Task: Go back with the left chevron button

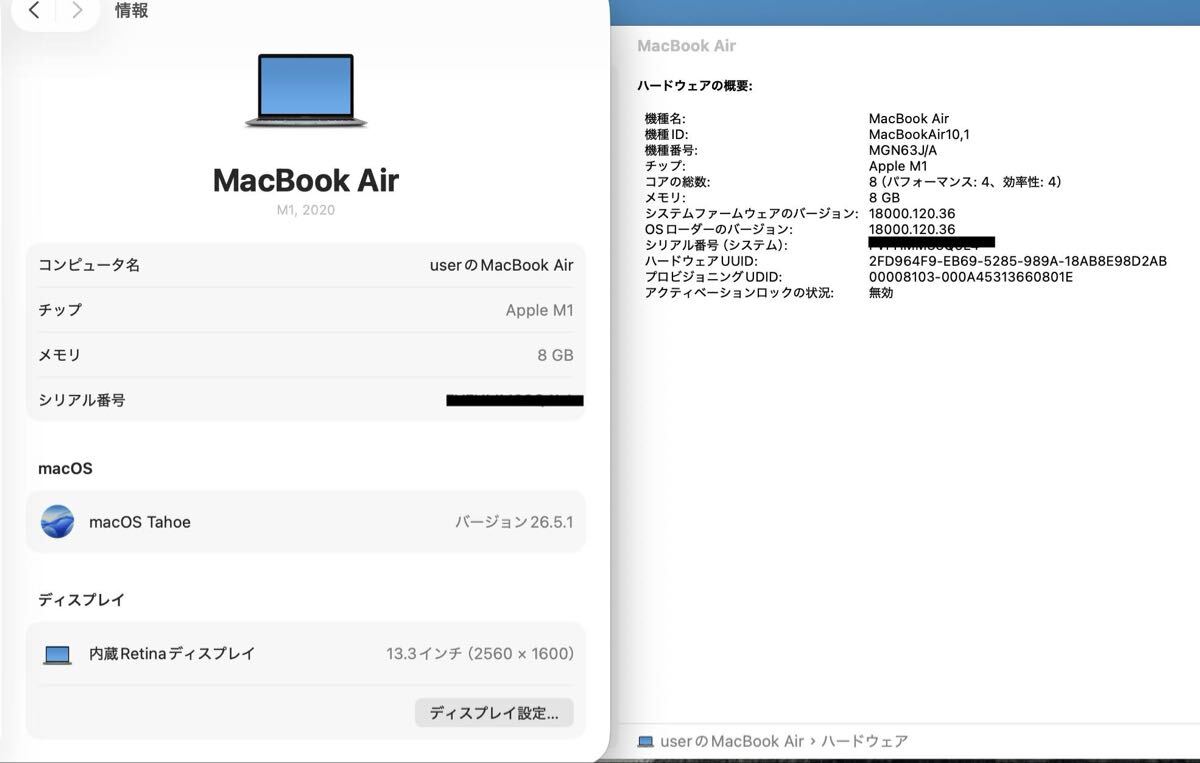Action: click(34, 11)
